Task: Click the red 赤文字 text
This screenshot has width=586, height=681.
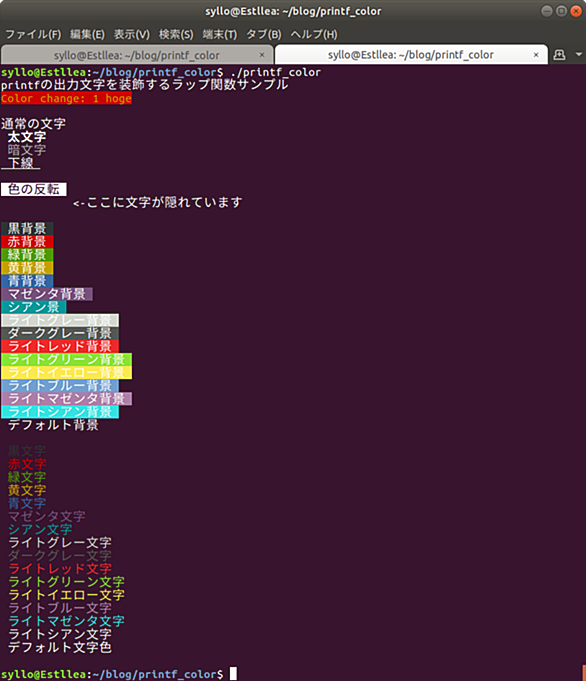Action: pyautogui.click(x=27, y=464)
